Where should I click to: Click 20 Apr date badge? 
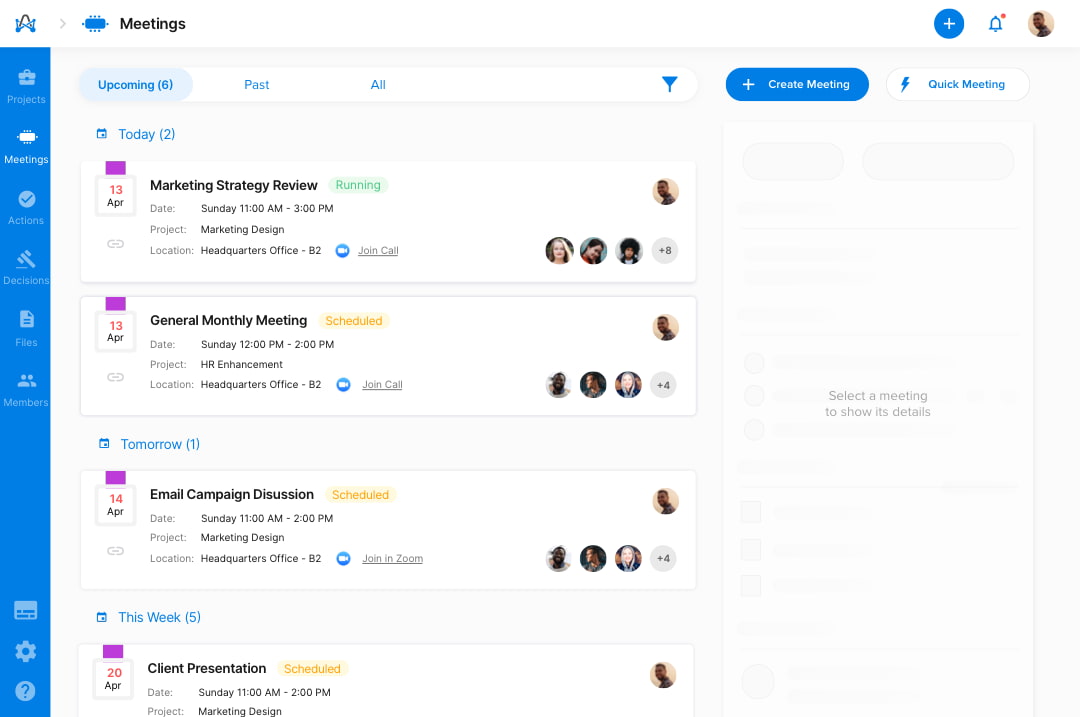(114, 678)
